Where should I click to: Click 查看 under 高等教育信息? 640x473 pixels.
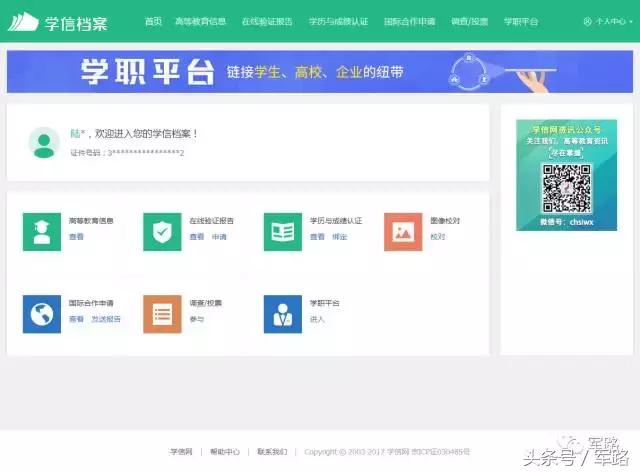(76, 236)
